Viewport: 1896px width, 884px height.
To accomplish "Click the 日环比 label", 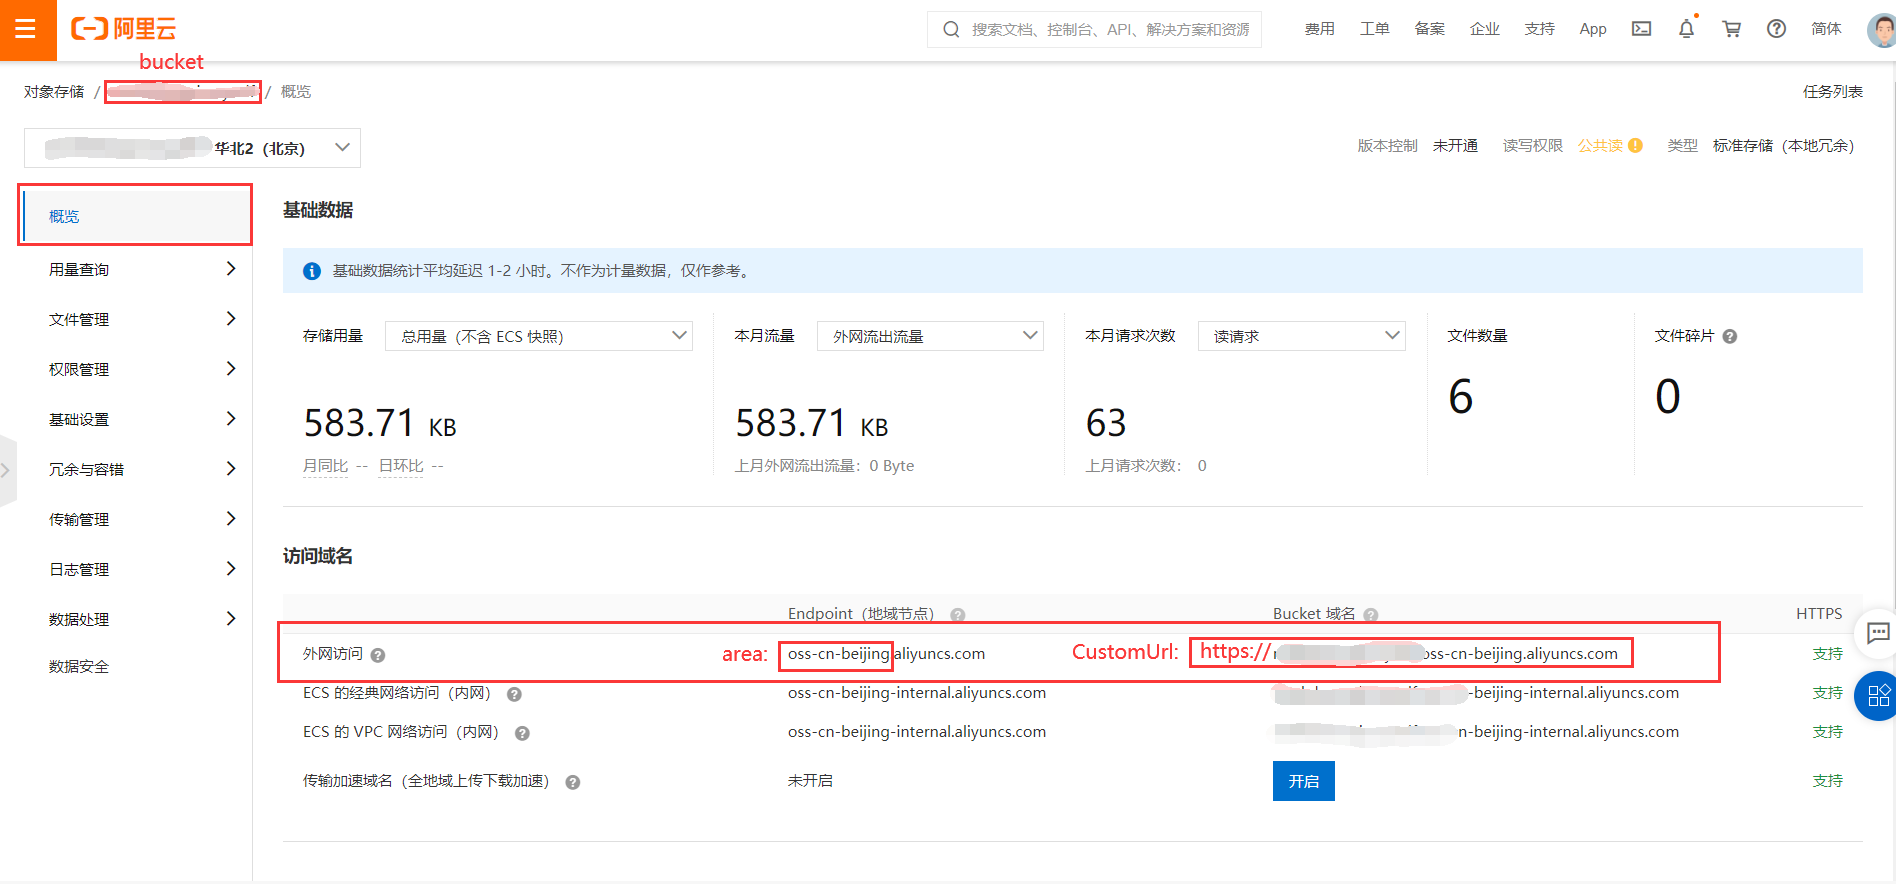I will [400, 466].
